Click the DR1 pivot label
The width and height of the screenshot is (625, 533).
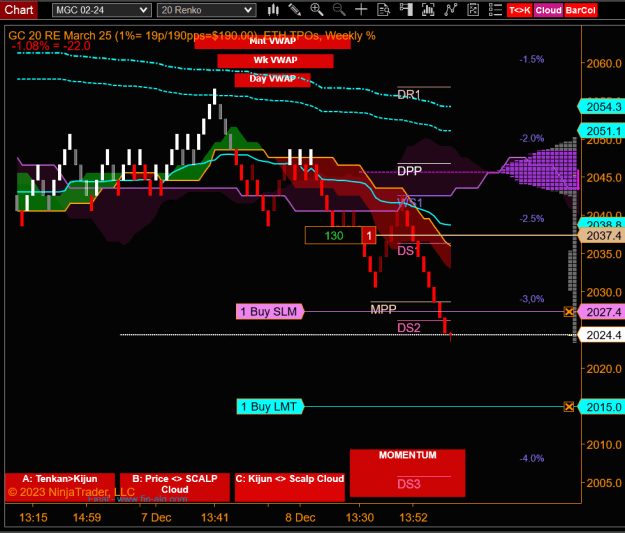click(409, 95)
